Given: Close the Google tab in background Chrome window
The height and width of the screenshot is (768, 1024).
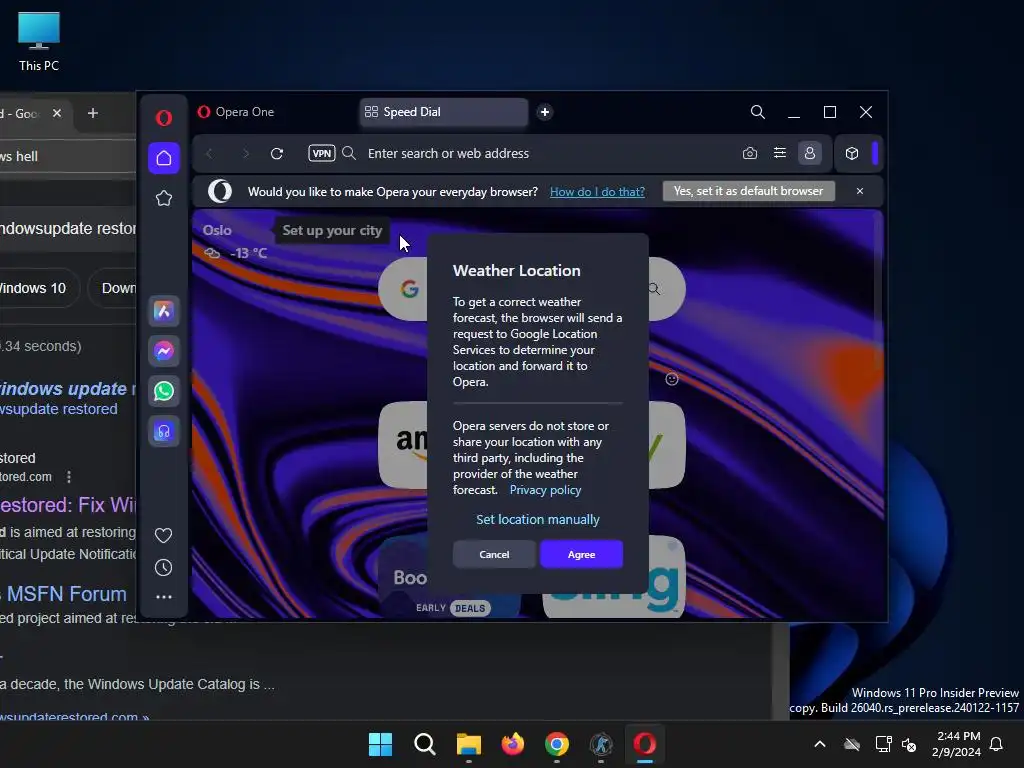Looking at the screenshot, I should click(57, 113).
